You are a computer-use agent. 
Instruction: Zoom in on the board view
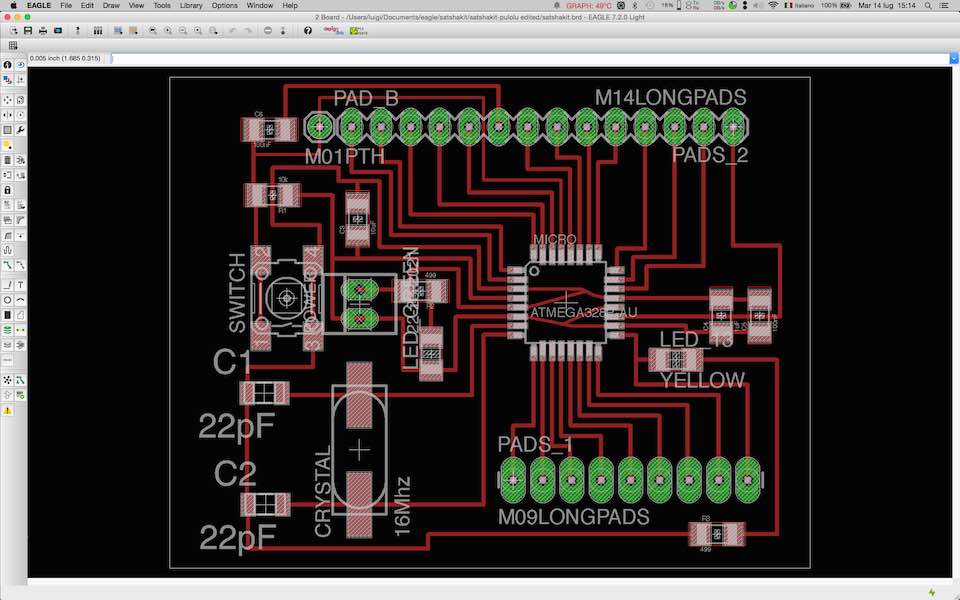(167, 31)
